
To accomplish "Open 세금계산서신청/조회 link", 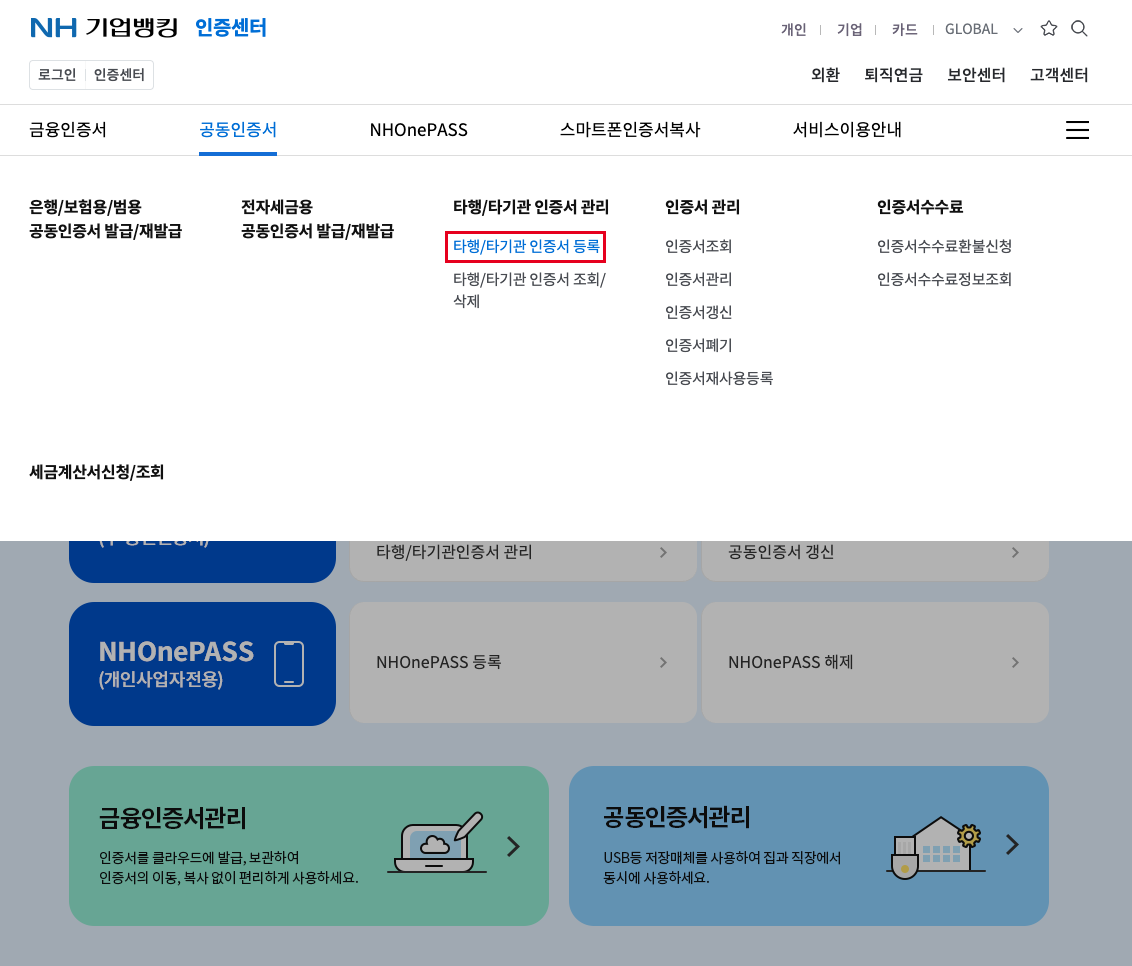I will tap(97, 472).
